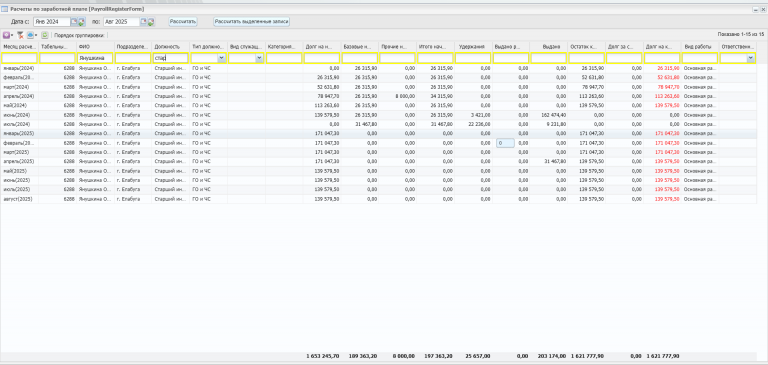Click the green refresh icon beside end date
This screenshot has width=768, height=365.
point(151,22)
